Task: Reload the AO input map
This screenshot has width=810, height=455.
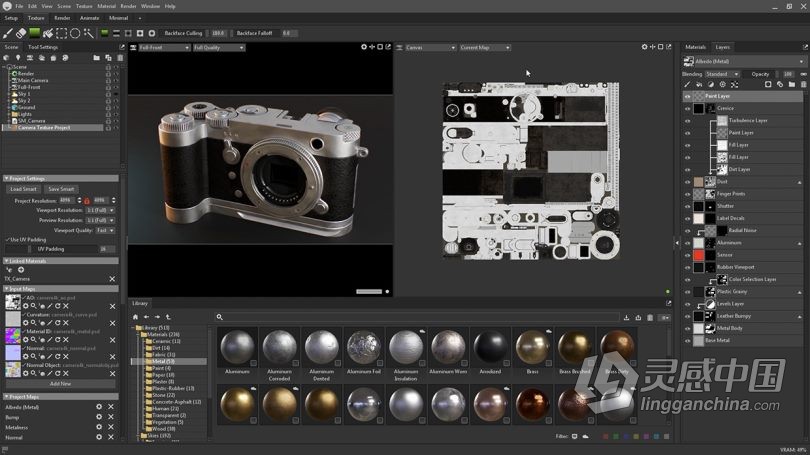Action: pos(58,306)
